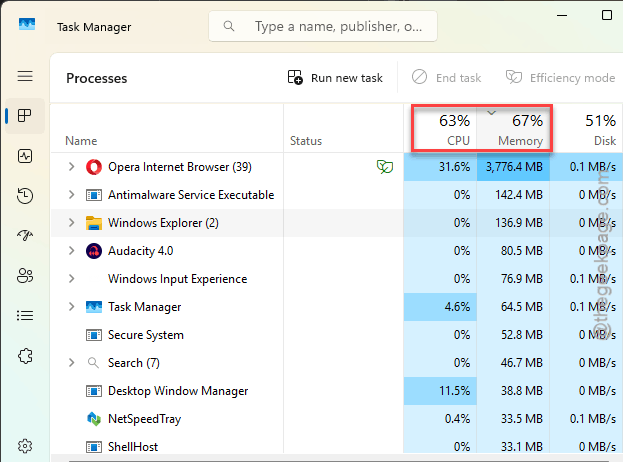623x462 pixels.
Task: Click the ShellHost process icon
Action: [x=94, y=447]
